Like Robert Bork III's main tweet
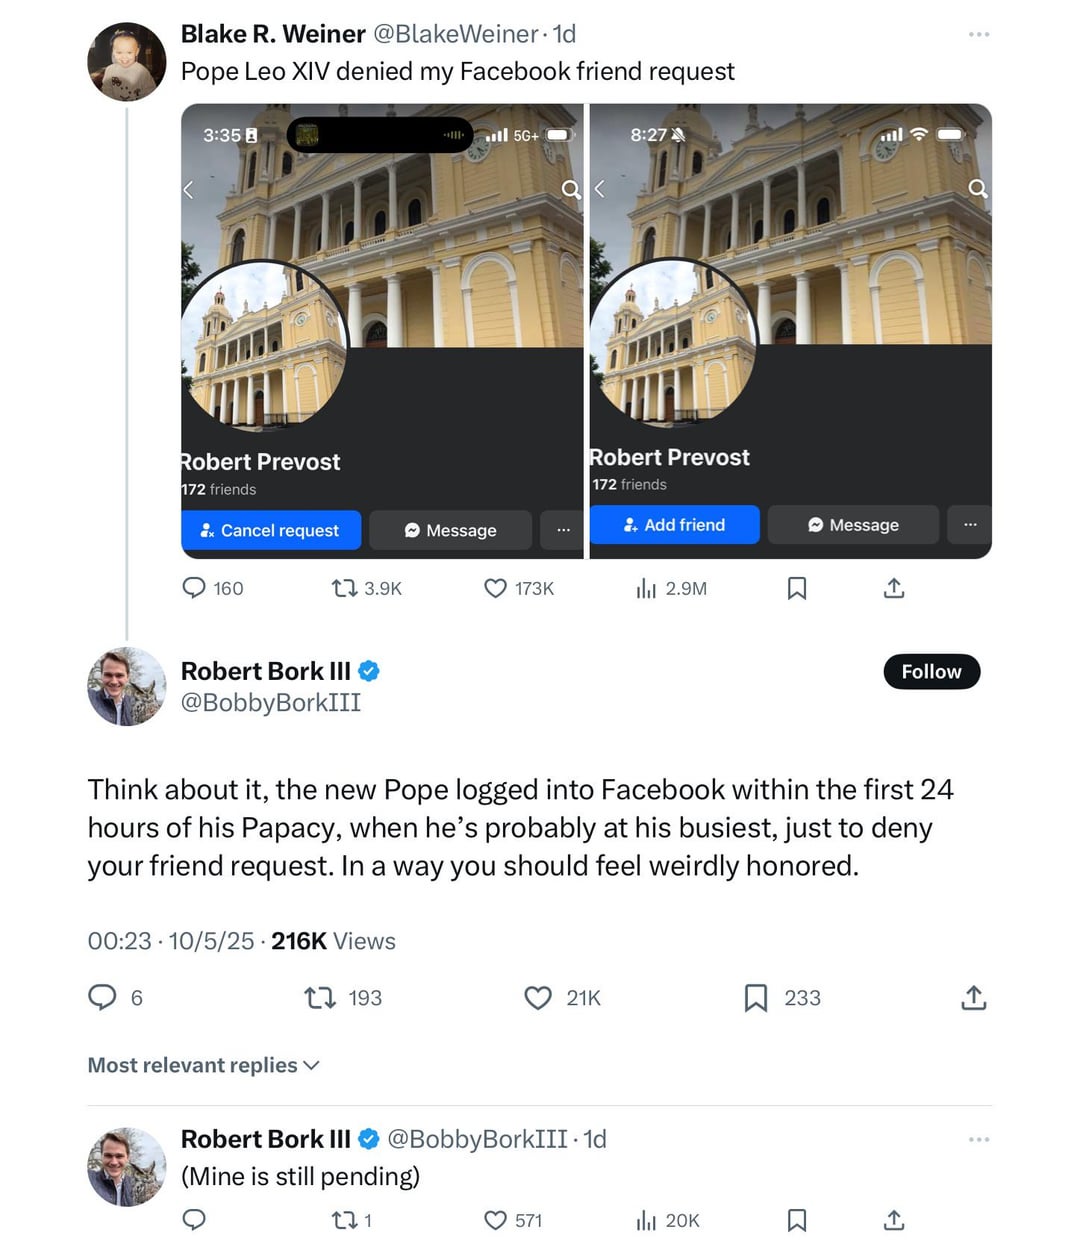 tap(538, 998)
